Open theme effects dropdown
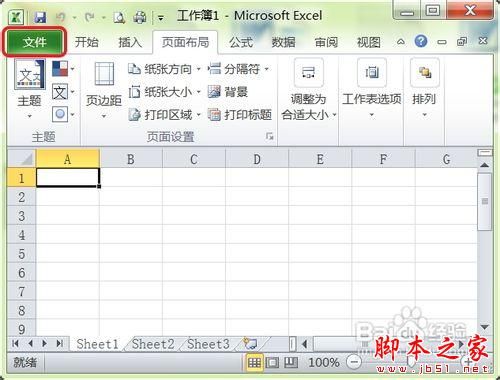Viewport: 500px width, 380px height. (63, 115)
